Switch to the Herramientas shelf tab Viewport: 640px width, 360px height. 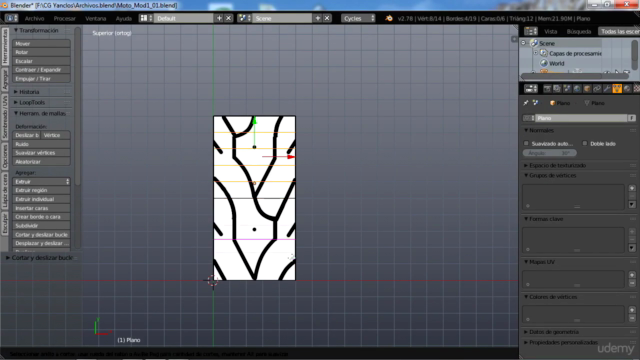click(x=5, y=46)
